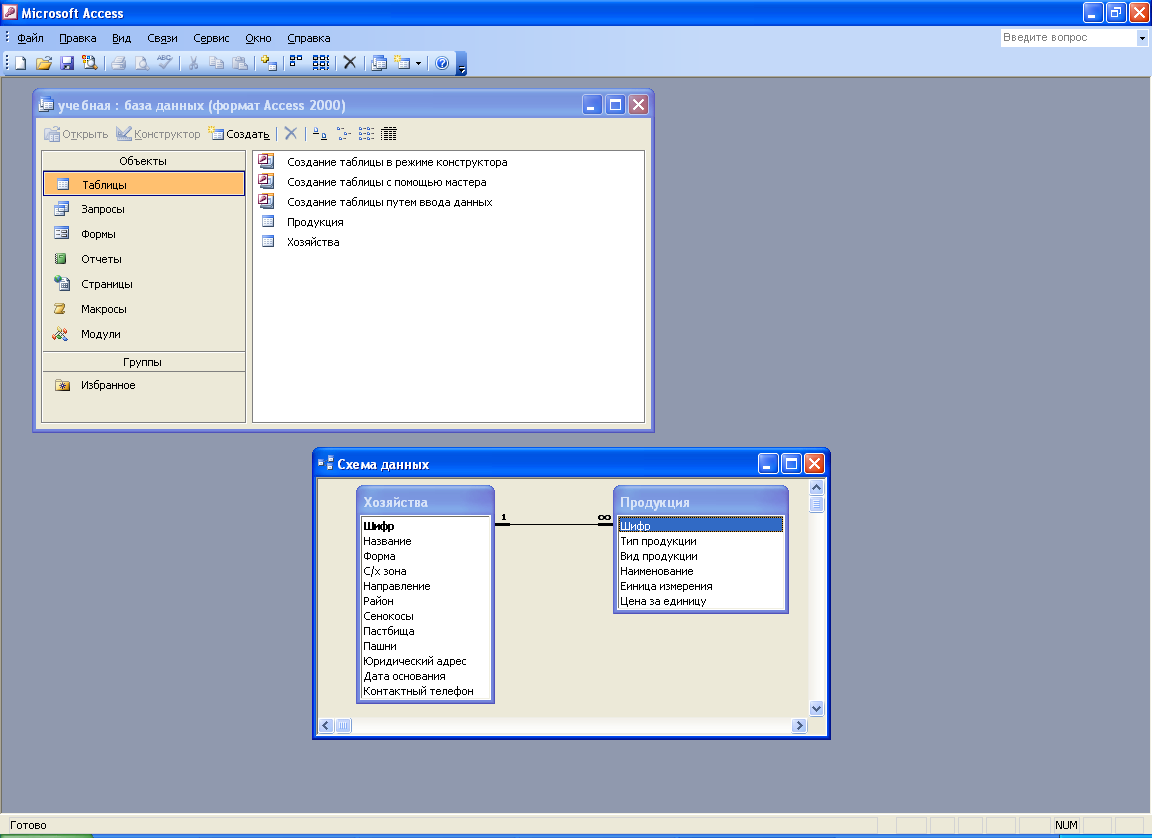Screen dimensions: 1152x838
Task: Click the Help question mark icon
Action: coord(442,63)
